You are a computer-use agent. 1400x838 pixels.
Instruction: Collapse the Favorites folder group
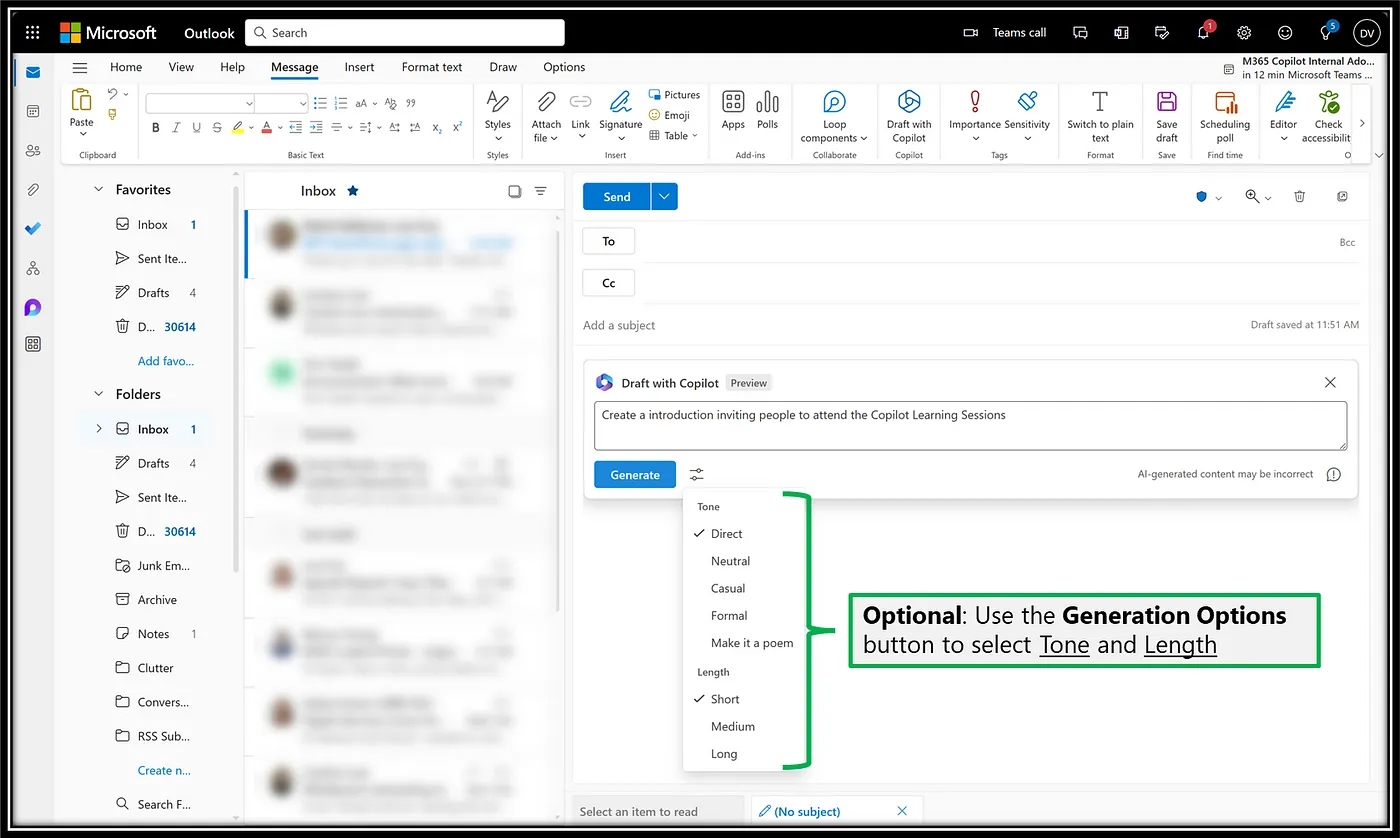[x=99, y=189]
